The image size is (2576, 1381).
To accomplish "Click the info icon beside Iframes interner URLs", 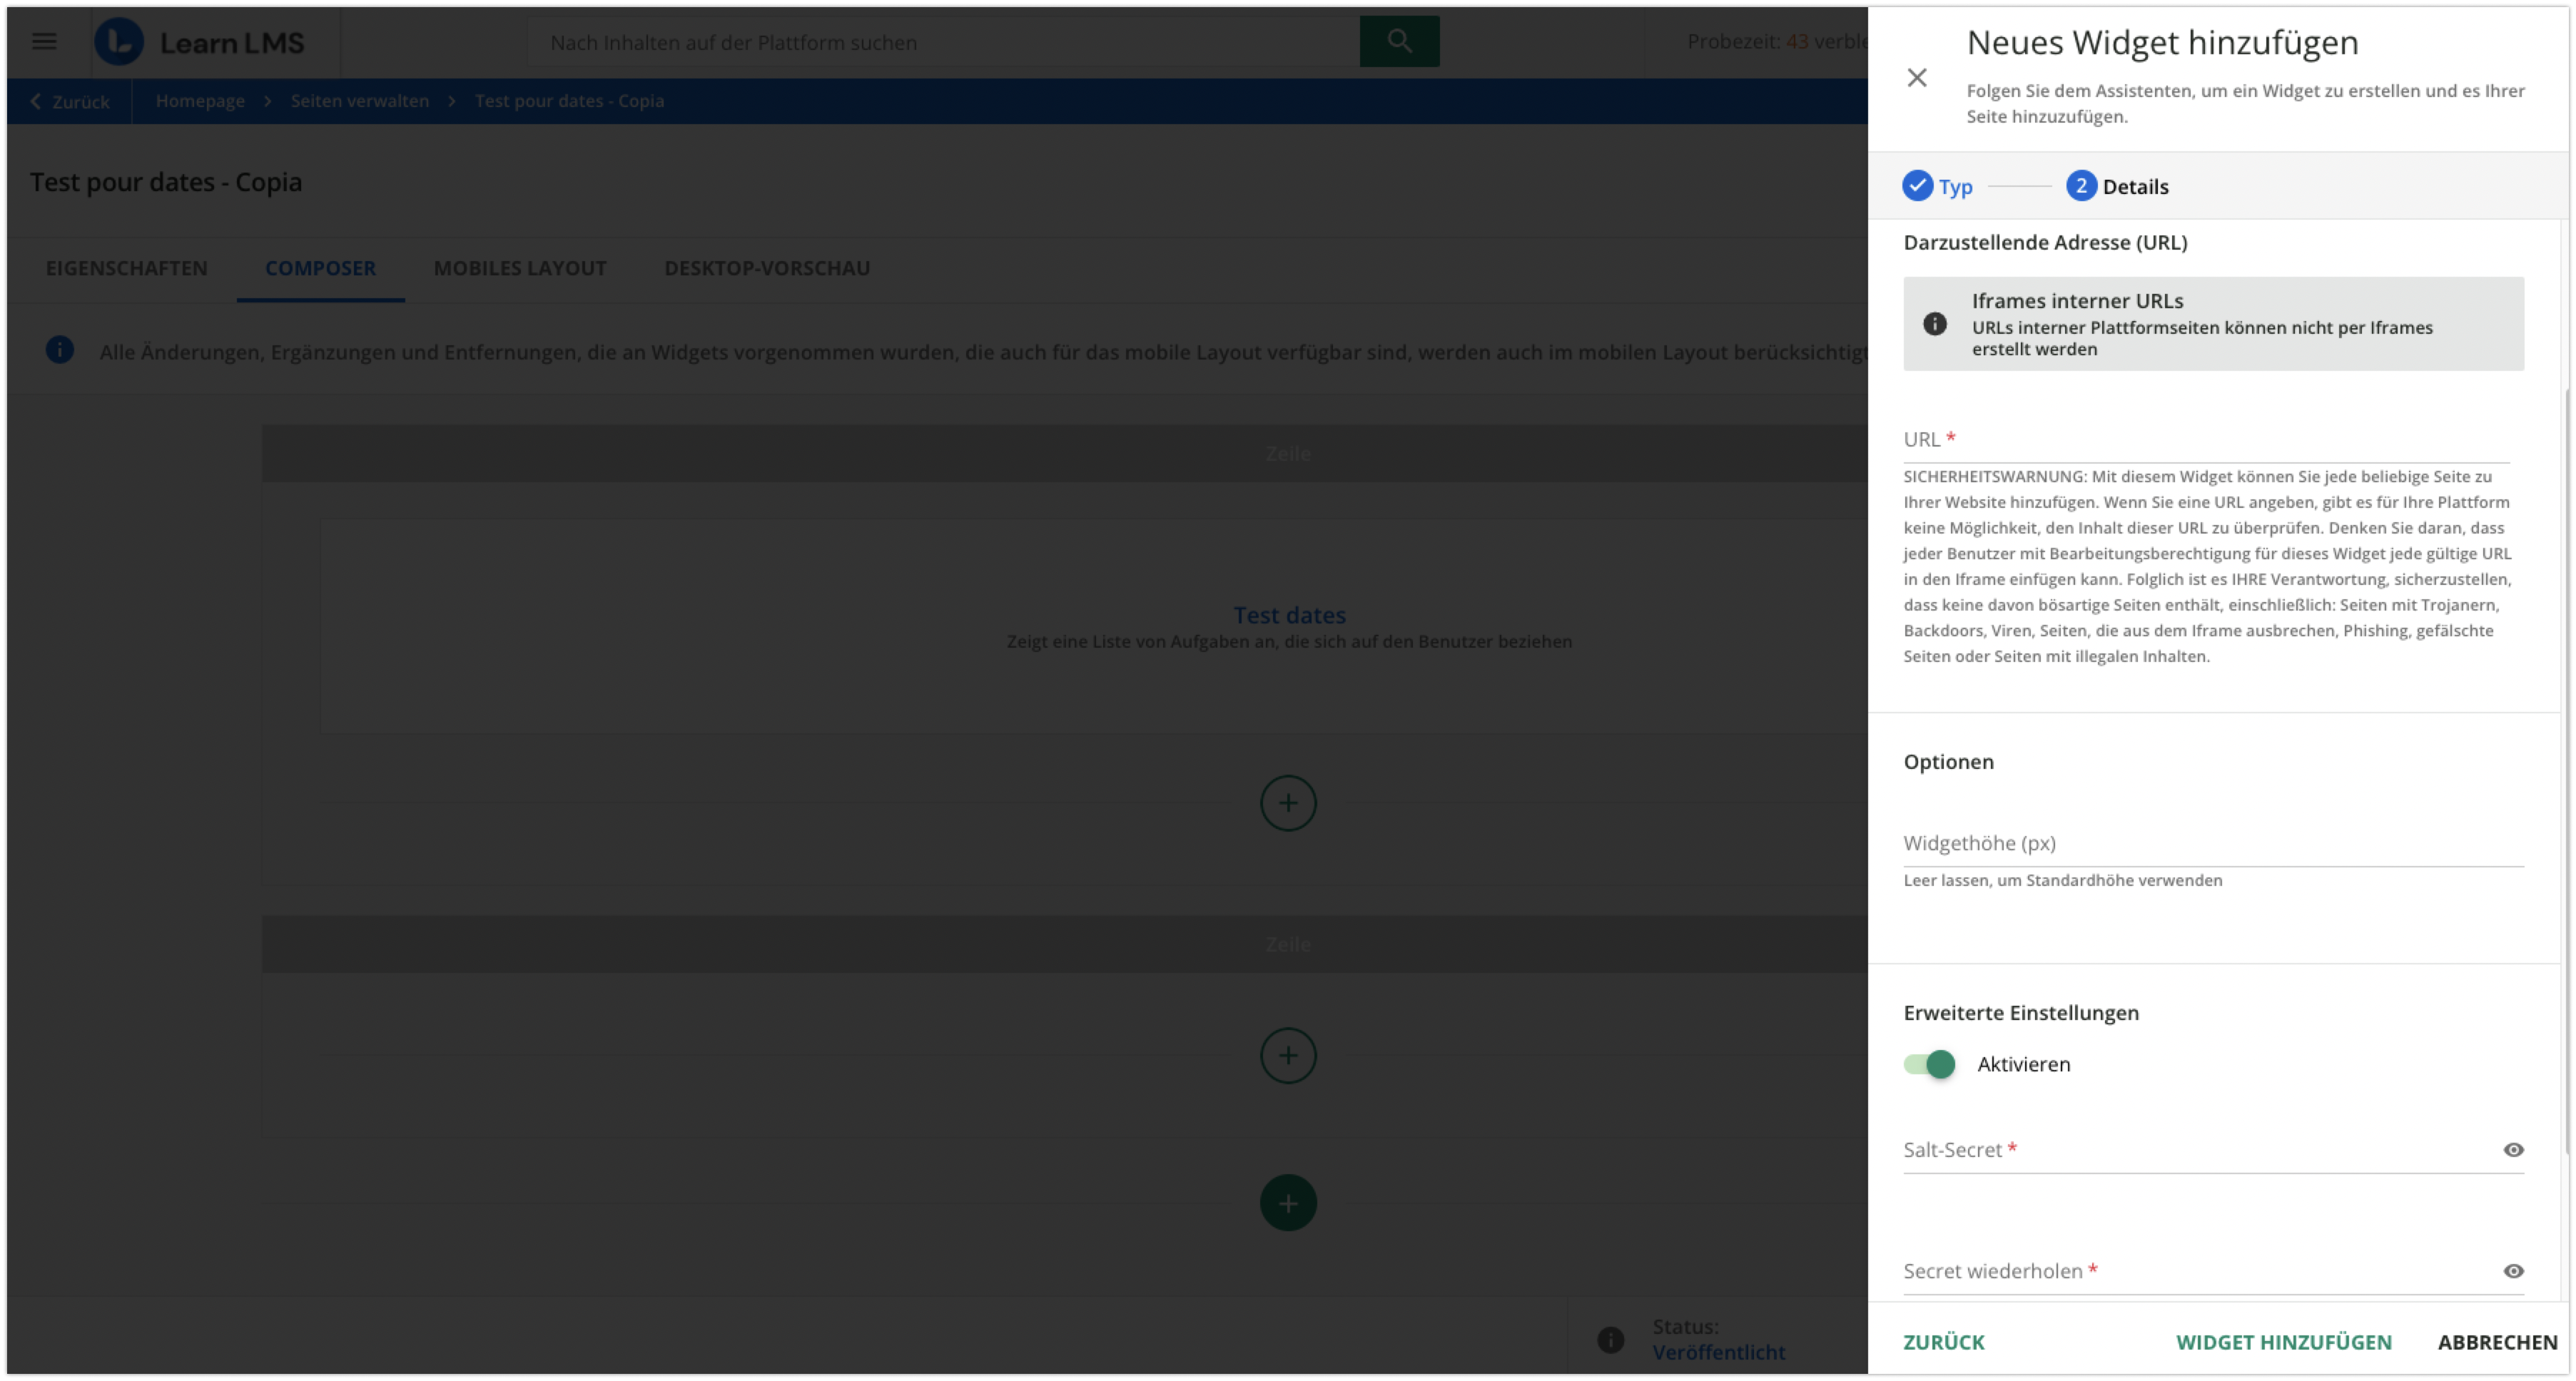I will pyautogui.click(x=1935, y=324).
